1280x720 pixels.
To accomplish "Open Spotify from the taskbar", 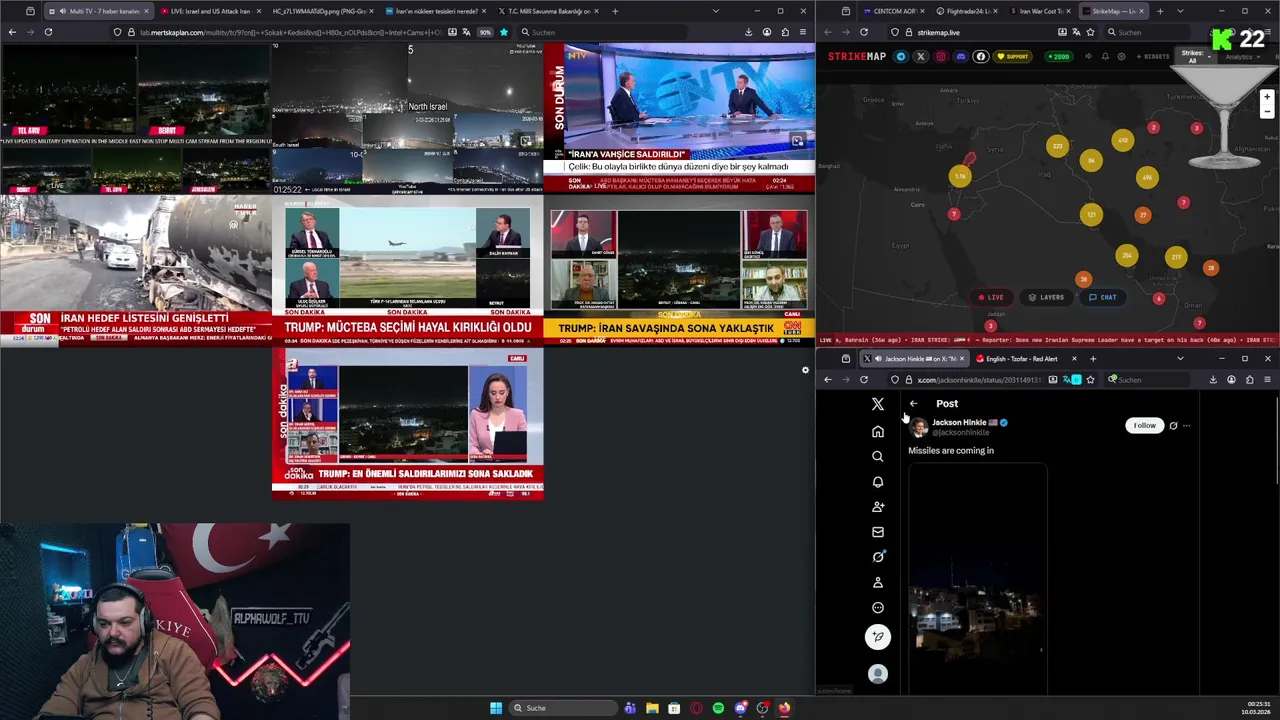I will coord(718,708).
